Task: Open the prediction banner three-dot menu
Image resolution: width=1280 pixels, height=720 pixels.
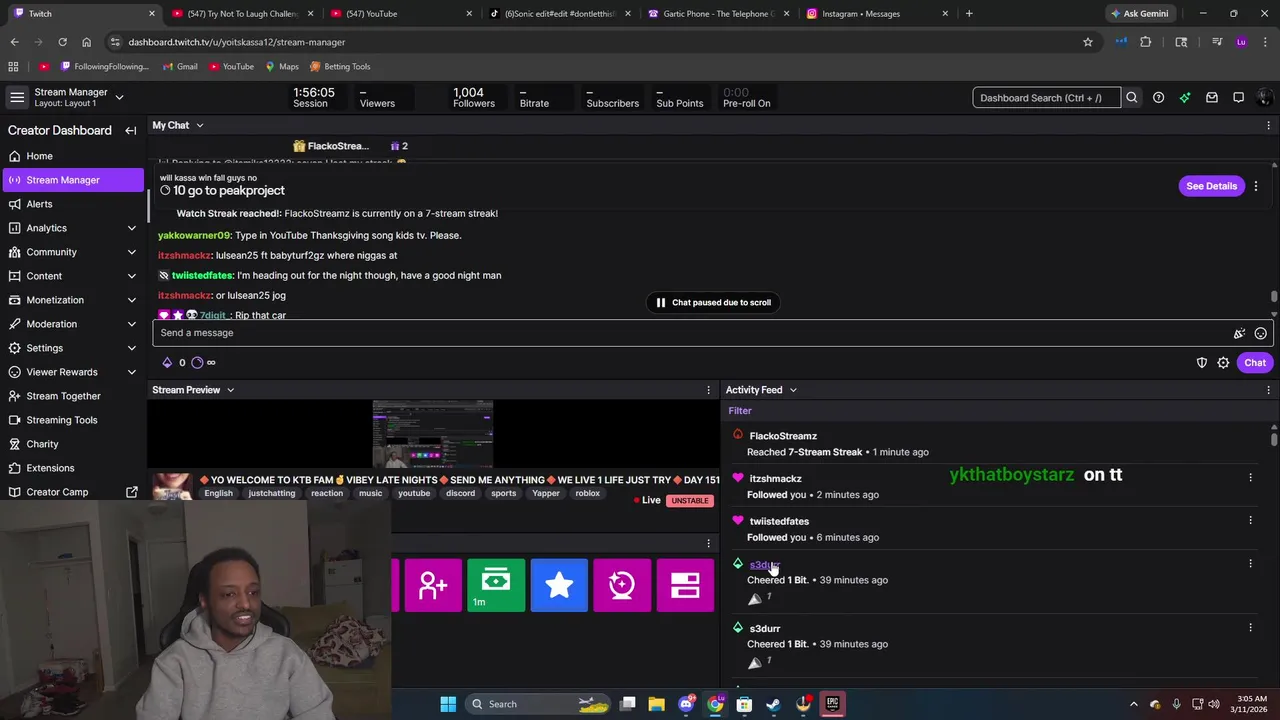Action: click(x=1256, y=186)
